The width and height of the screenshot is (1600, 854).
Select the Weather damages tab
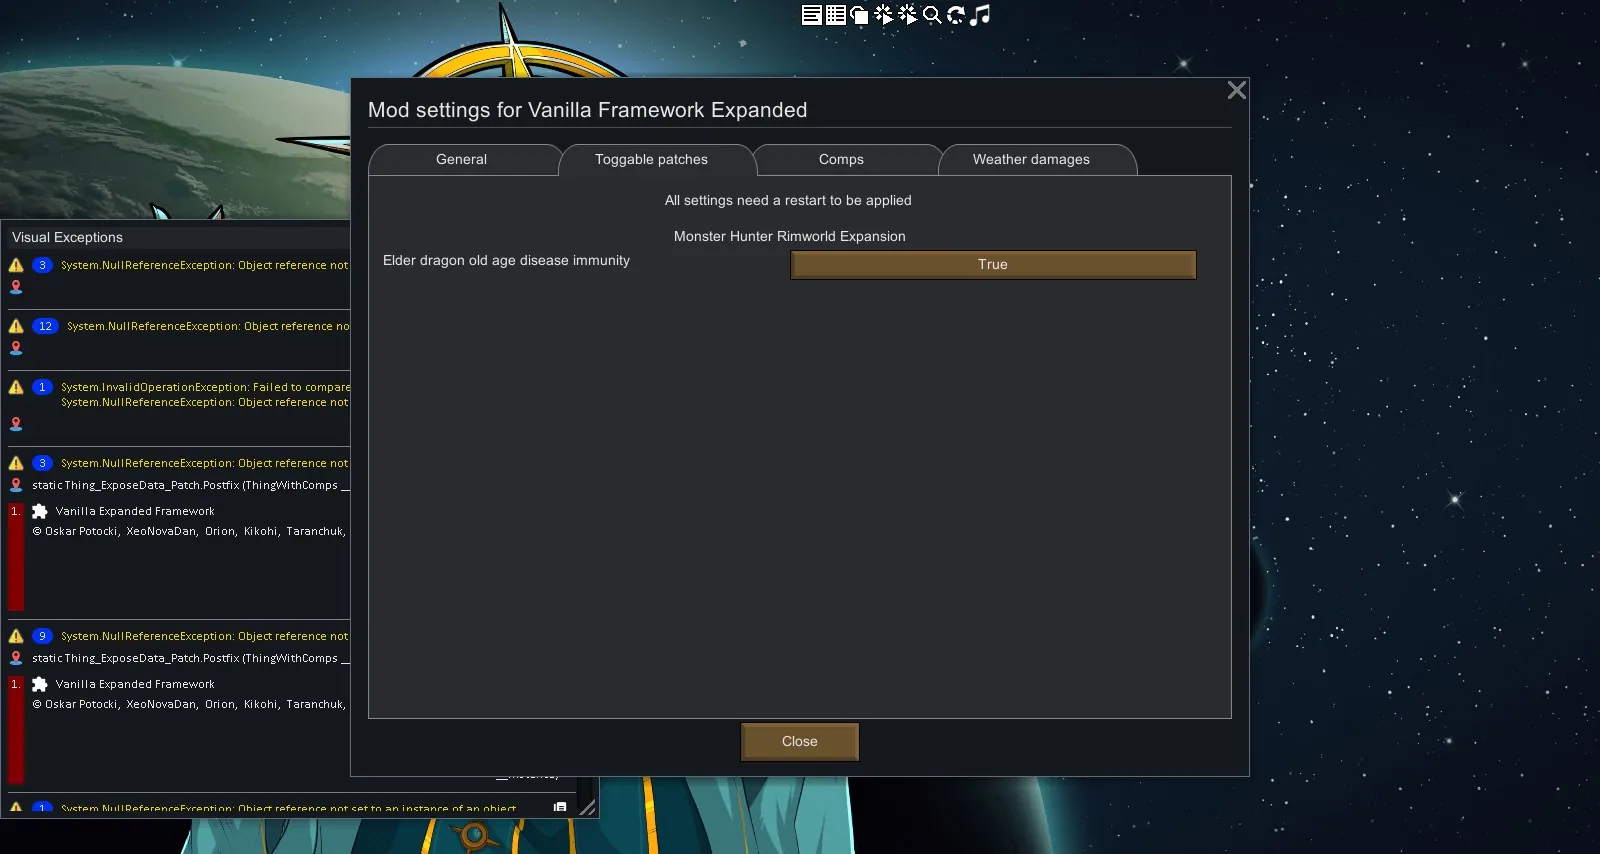click(1031, 160)
